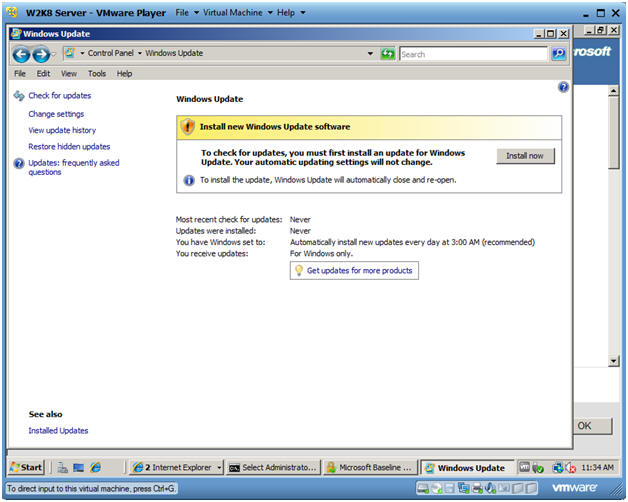
Task: Click the Control Panel icon in address bar
Action: click(70, 53)
